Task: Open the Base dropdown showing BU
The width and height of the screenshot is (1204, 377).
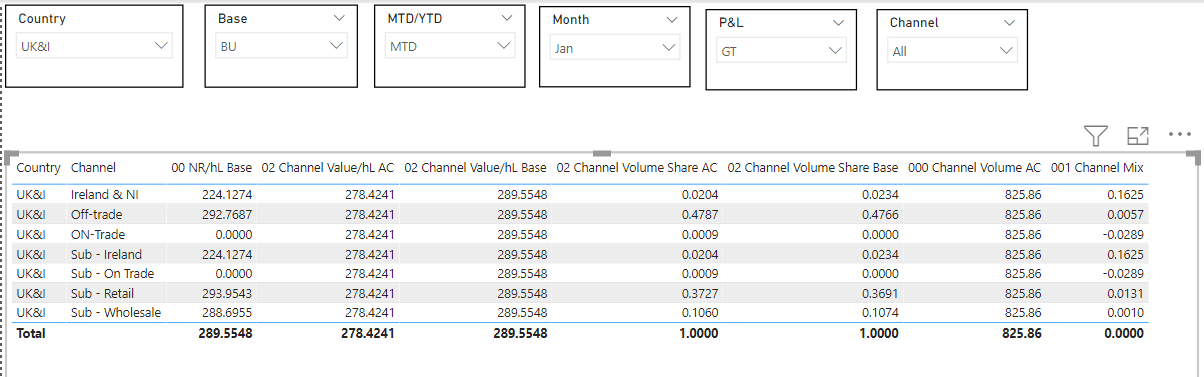Action: tap(282, 46)
